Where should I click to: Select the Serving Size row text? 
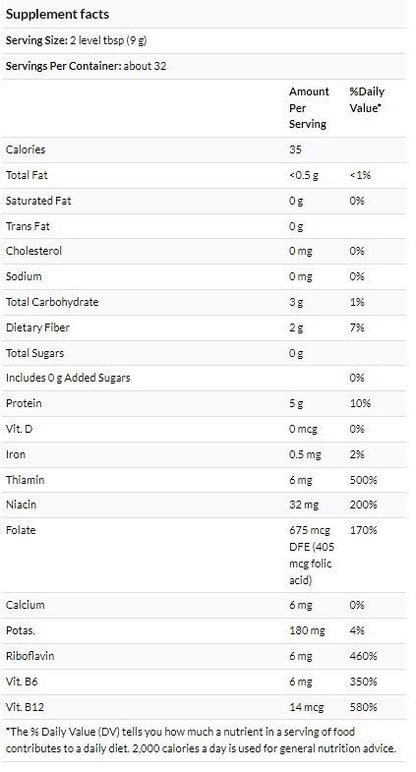(76, 40)
